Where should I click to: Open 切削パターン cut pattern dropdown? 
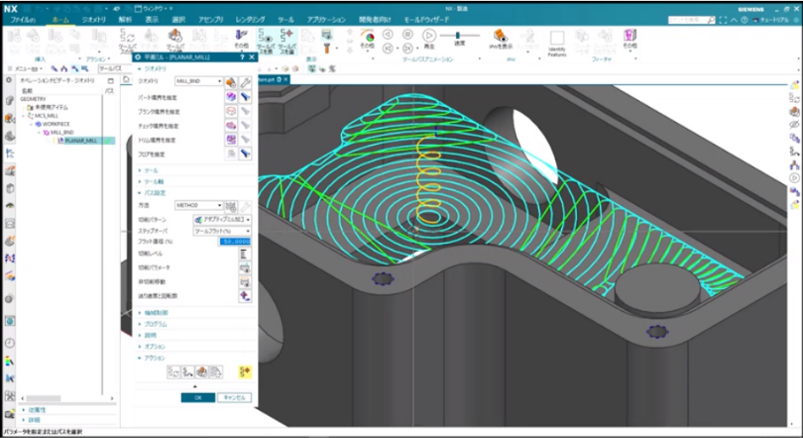click(222, 220)
